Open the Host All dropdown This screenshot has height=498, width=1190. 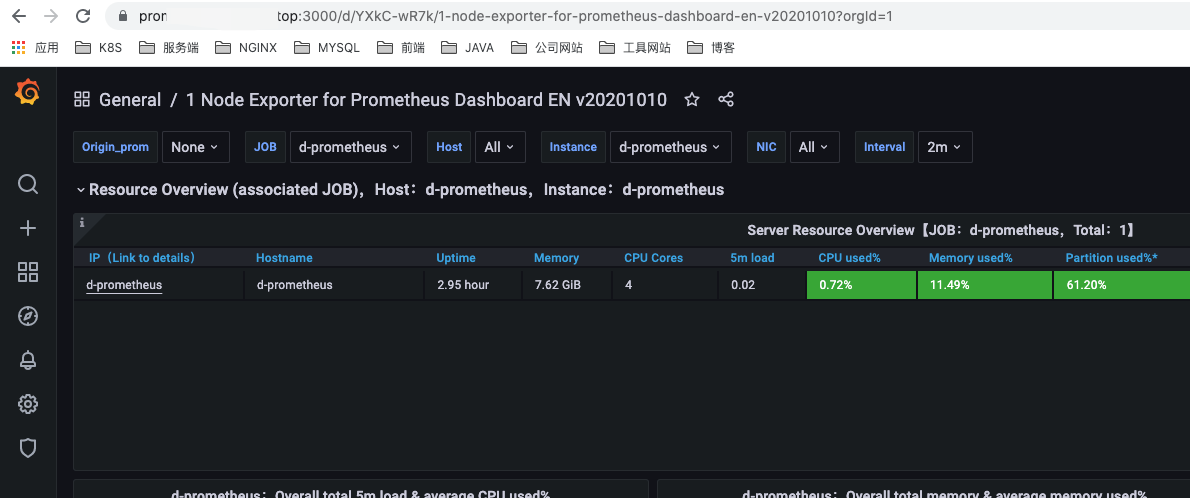[x=500, y=147]
